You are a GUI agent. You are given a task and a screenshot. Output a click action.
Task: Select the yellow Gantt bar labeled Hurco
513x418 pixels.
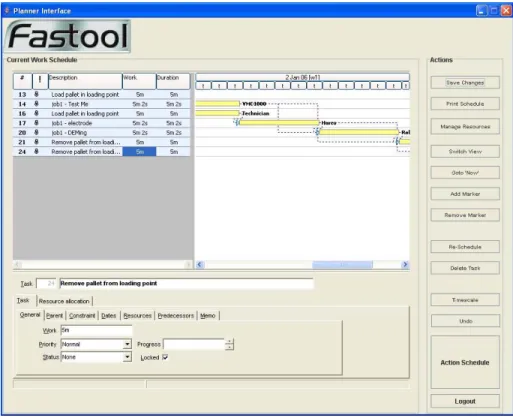point(279,123)
